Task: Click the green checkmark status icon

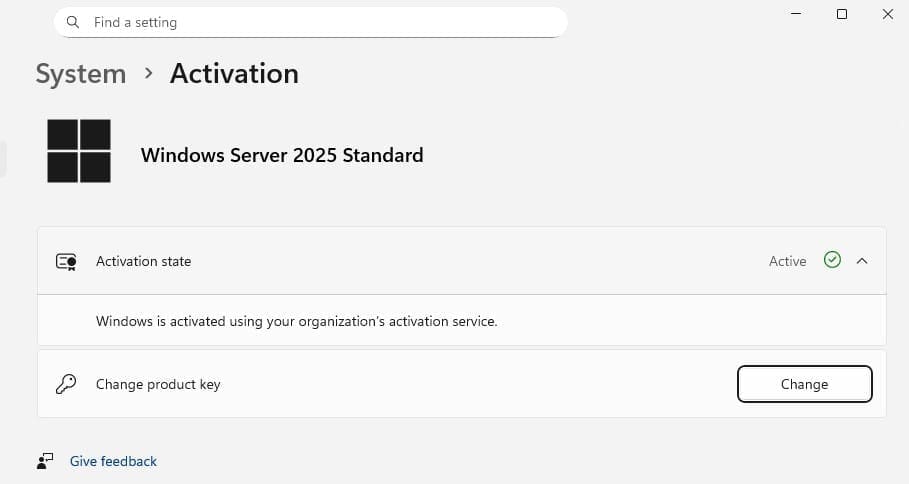Action: coord(832,260)
